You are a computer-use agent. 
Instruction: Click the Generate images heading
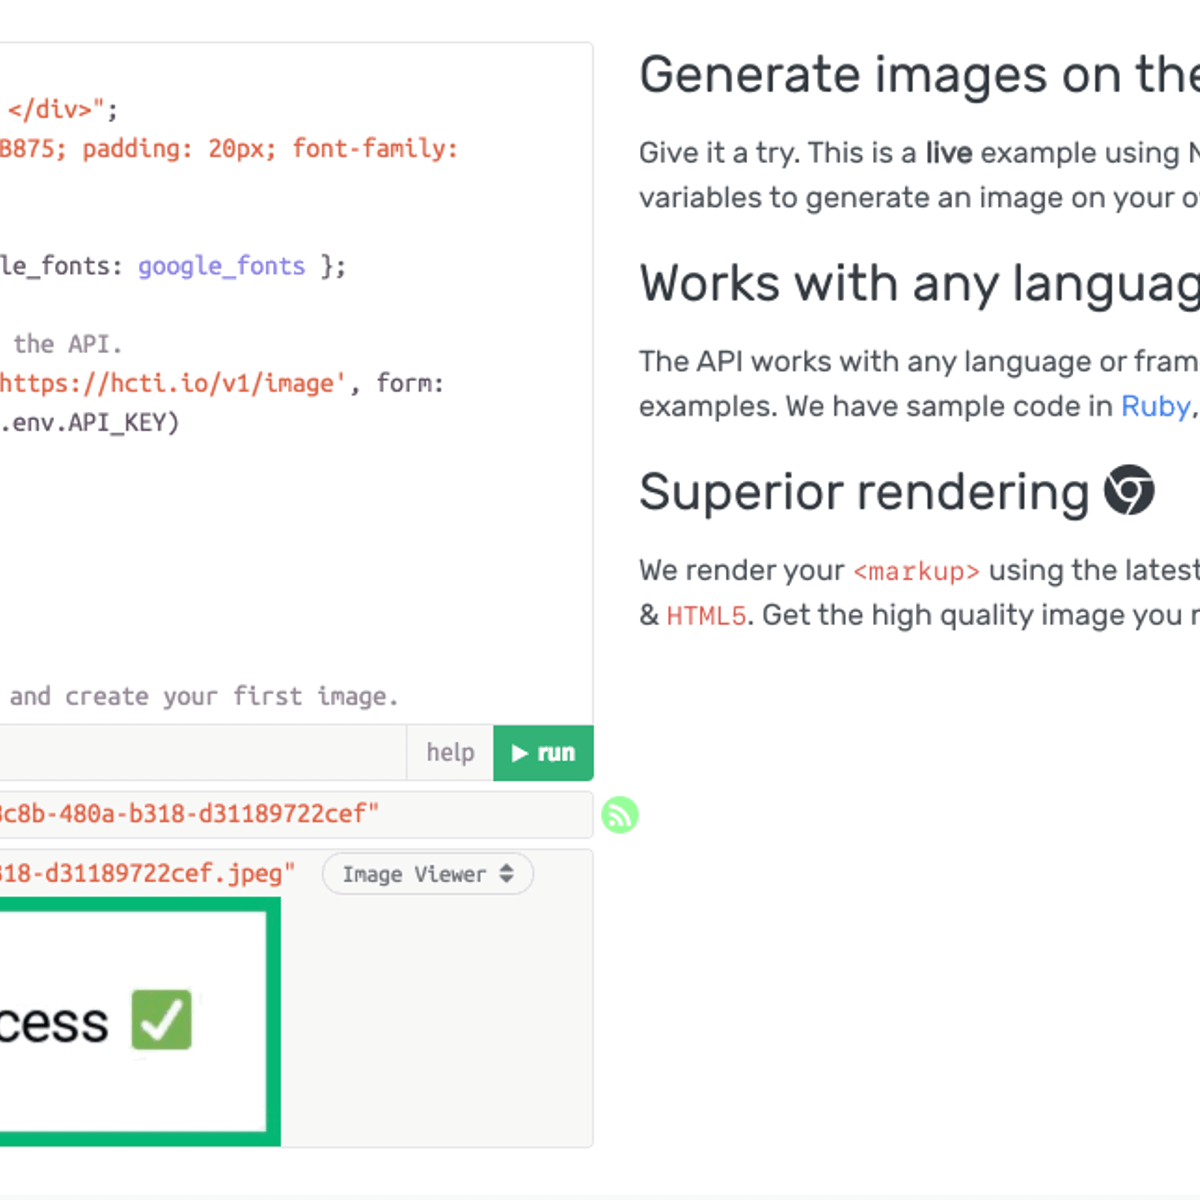click(x=900, y=74)
